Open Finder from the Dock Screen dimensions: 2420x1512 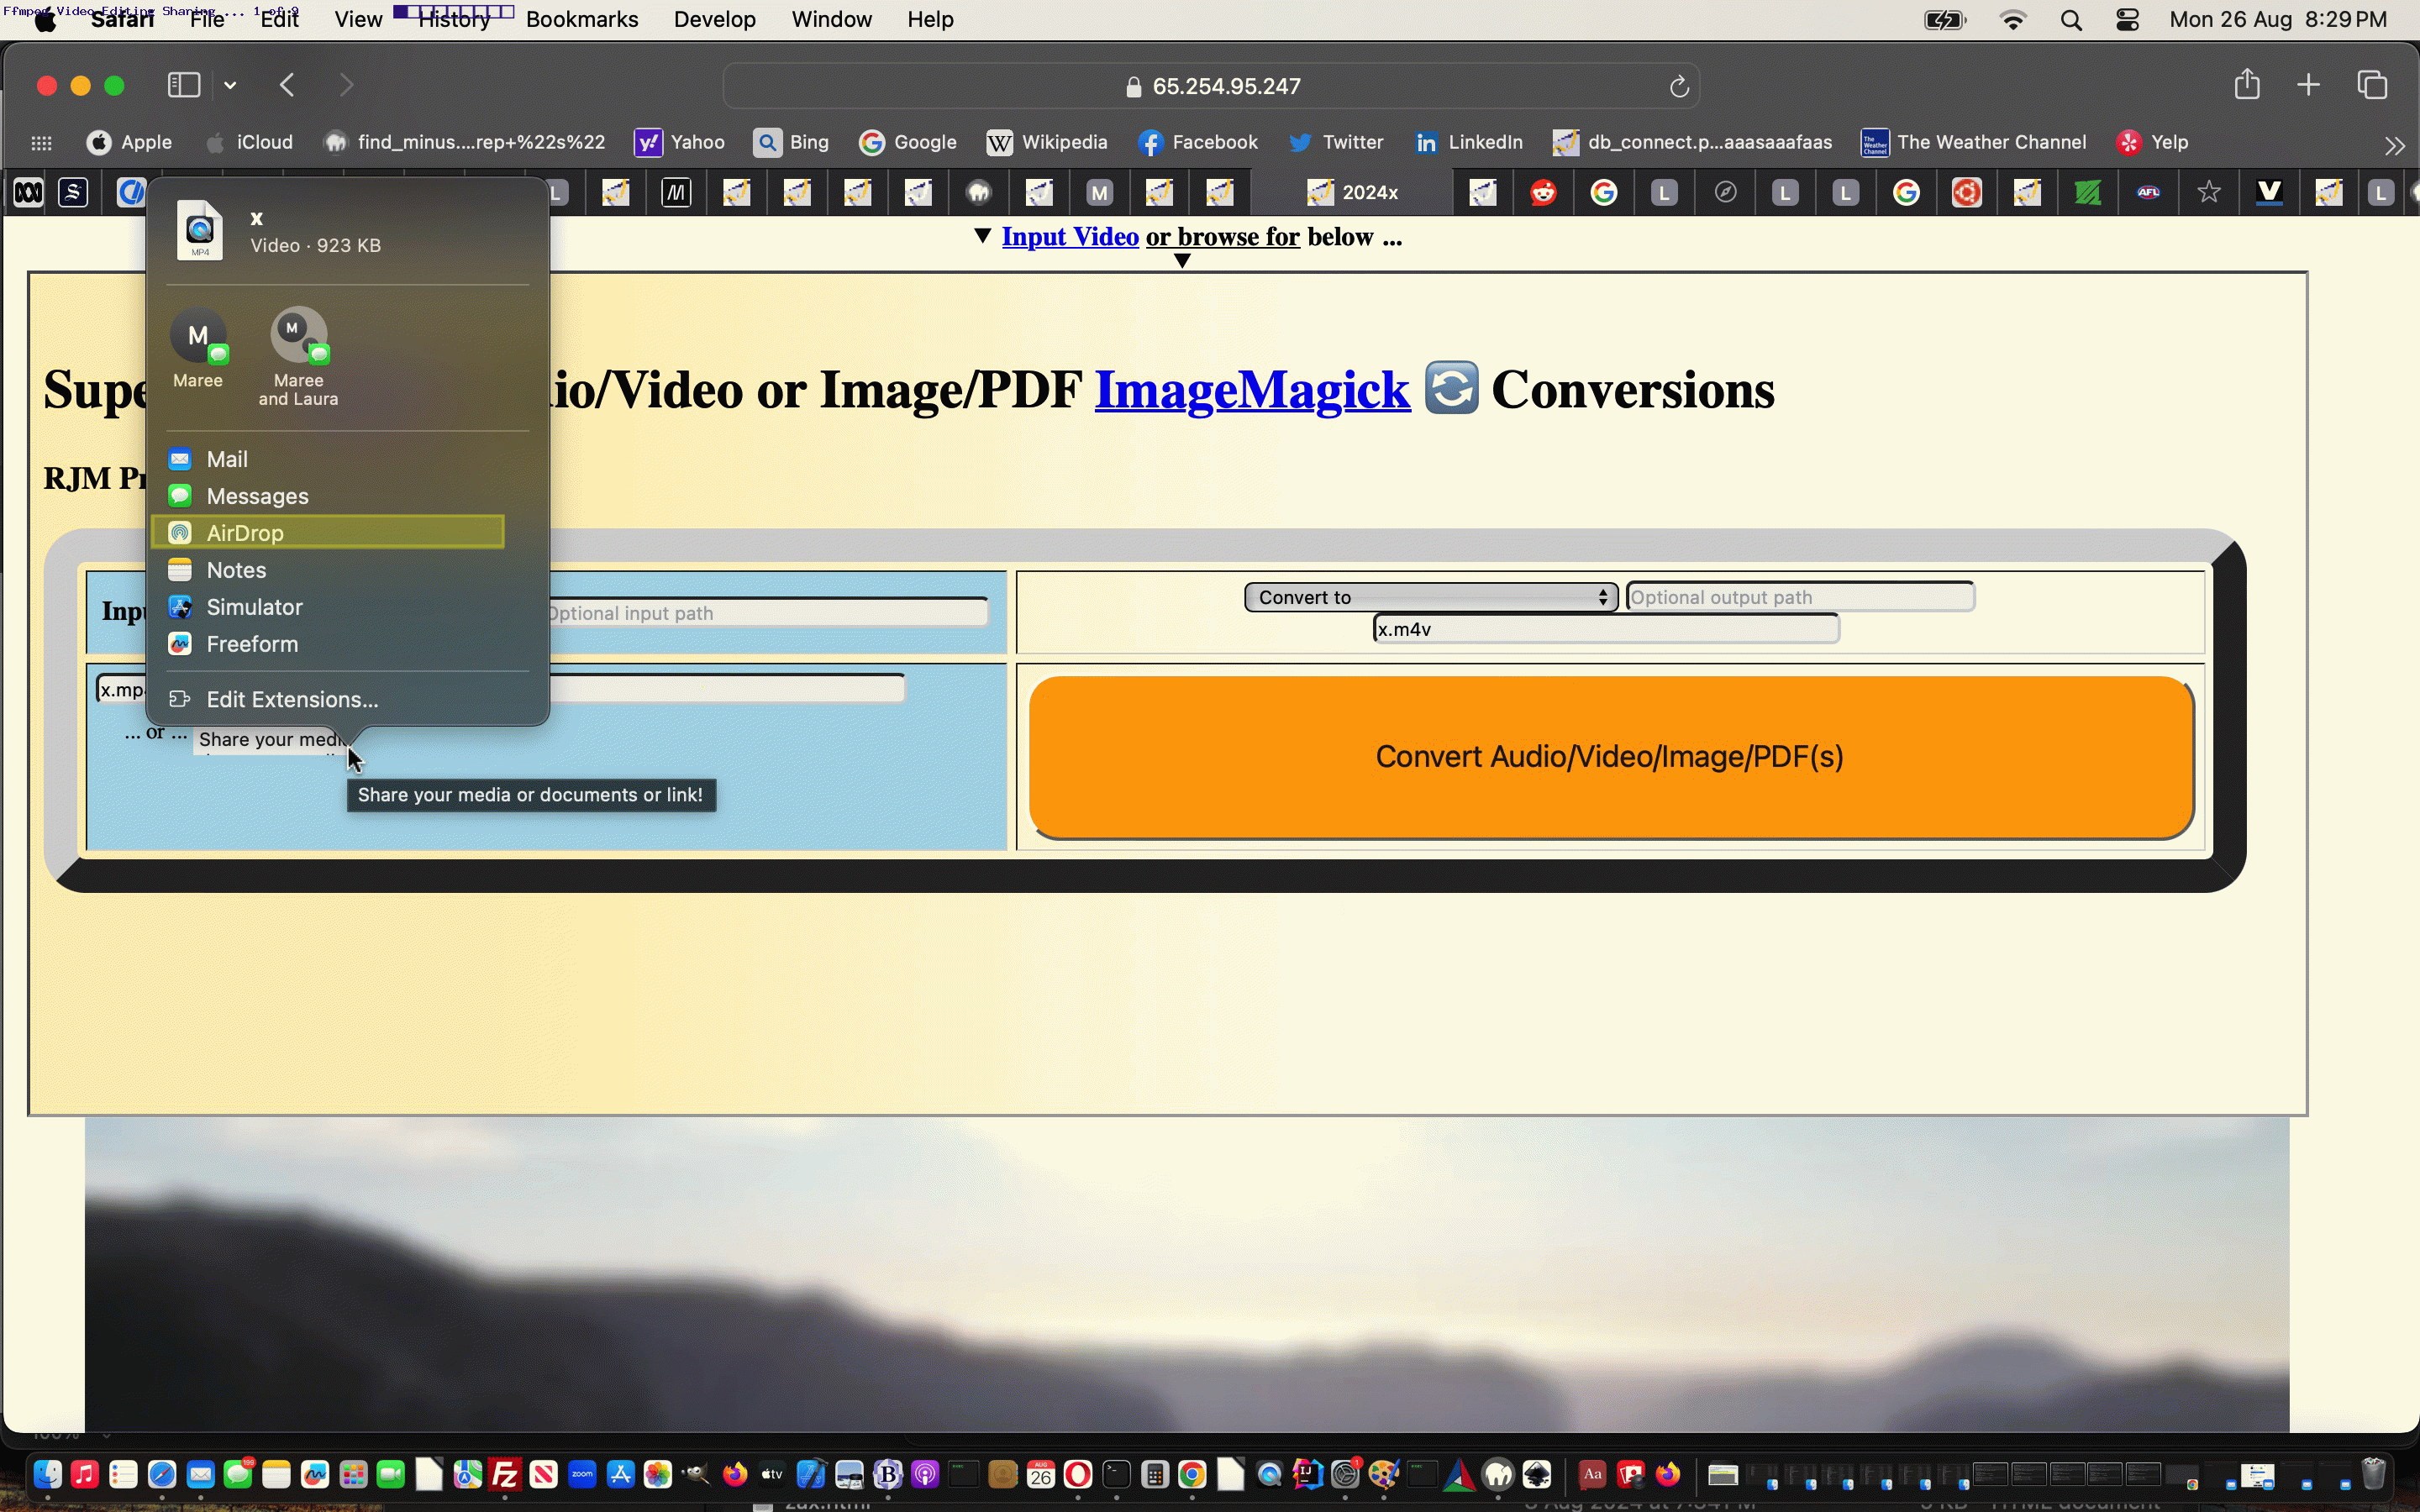47,1474
